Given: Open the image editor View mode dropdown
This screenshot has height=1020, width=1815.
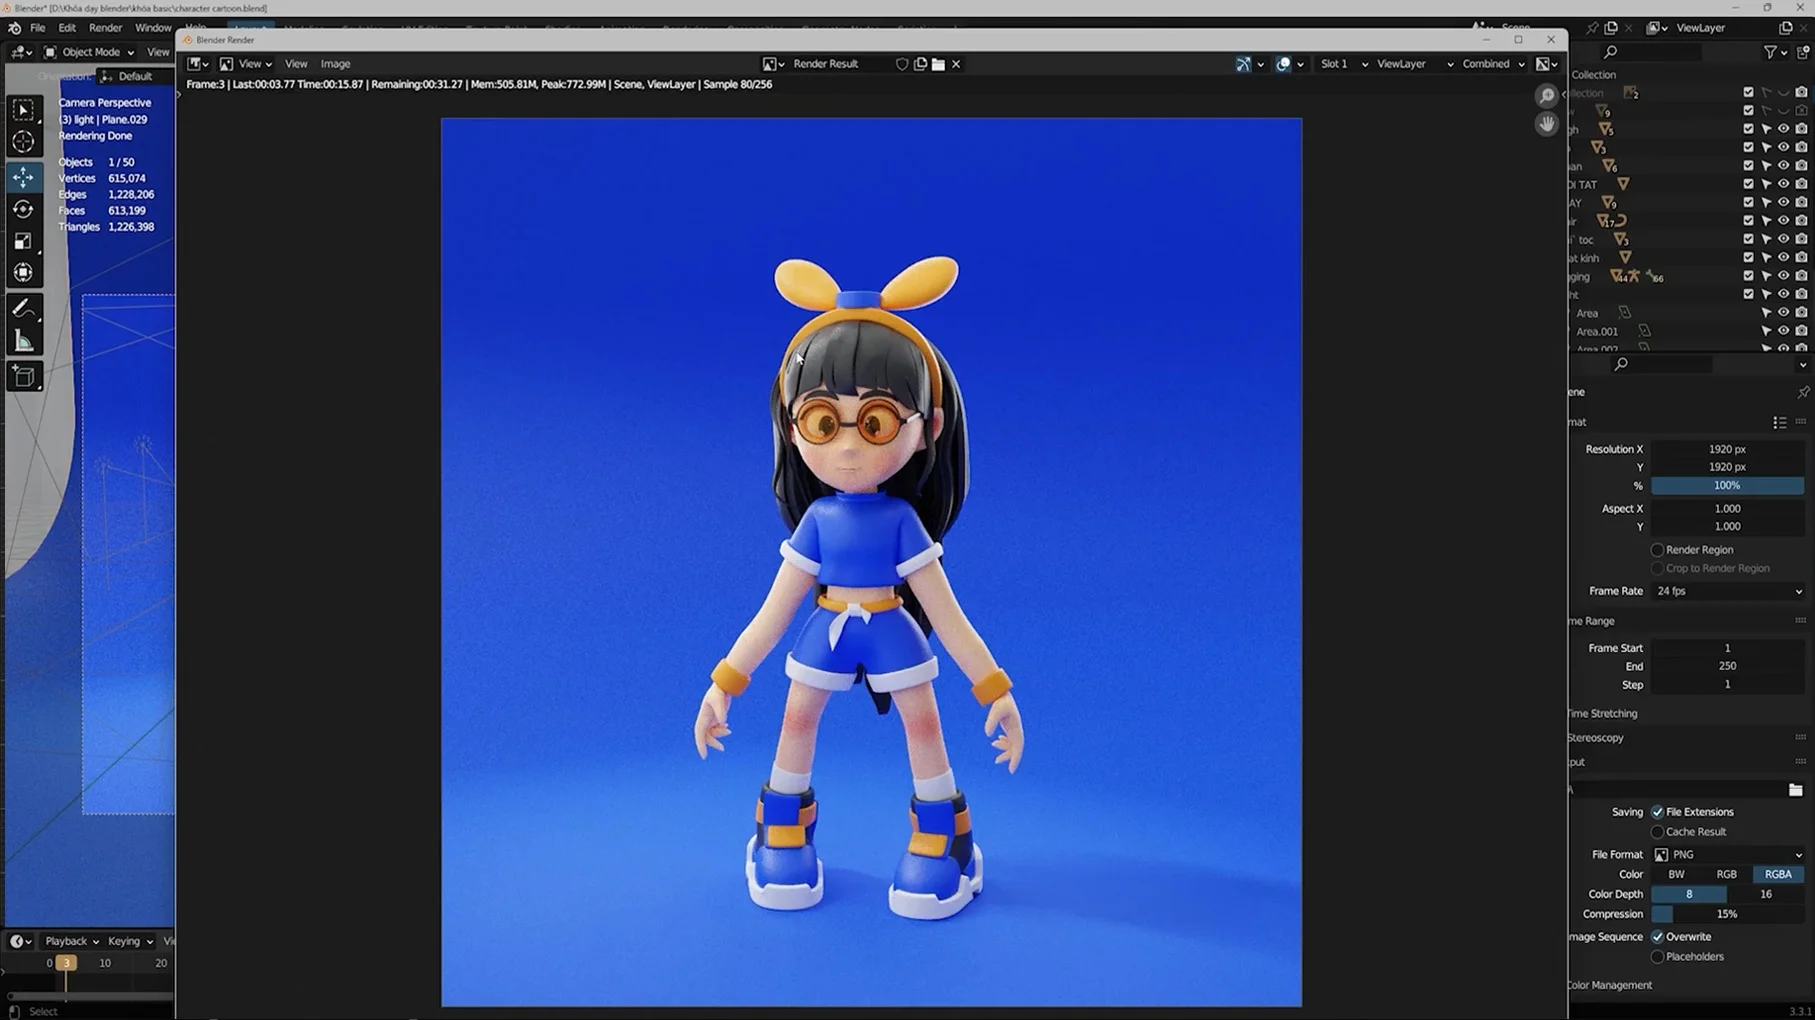Looking at the screenshot, I should click(x=246, y=64).
